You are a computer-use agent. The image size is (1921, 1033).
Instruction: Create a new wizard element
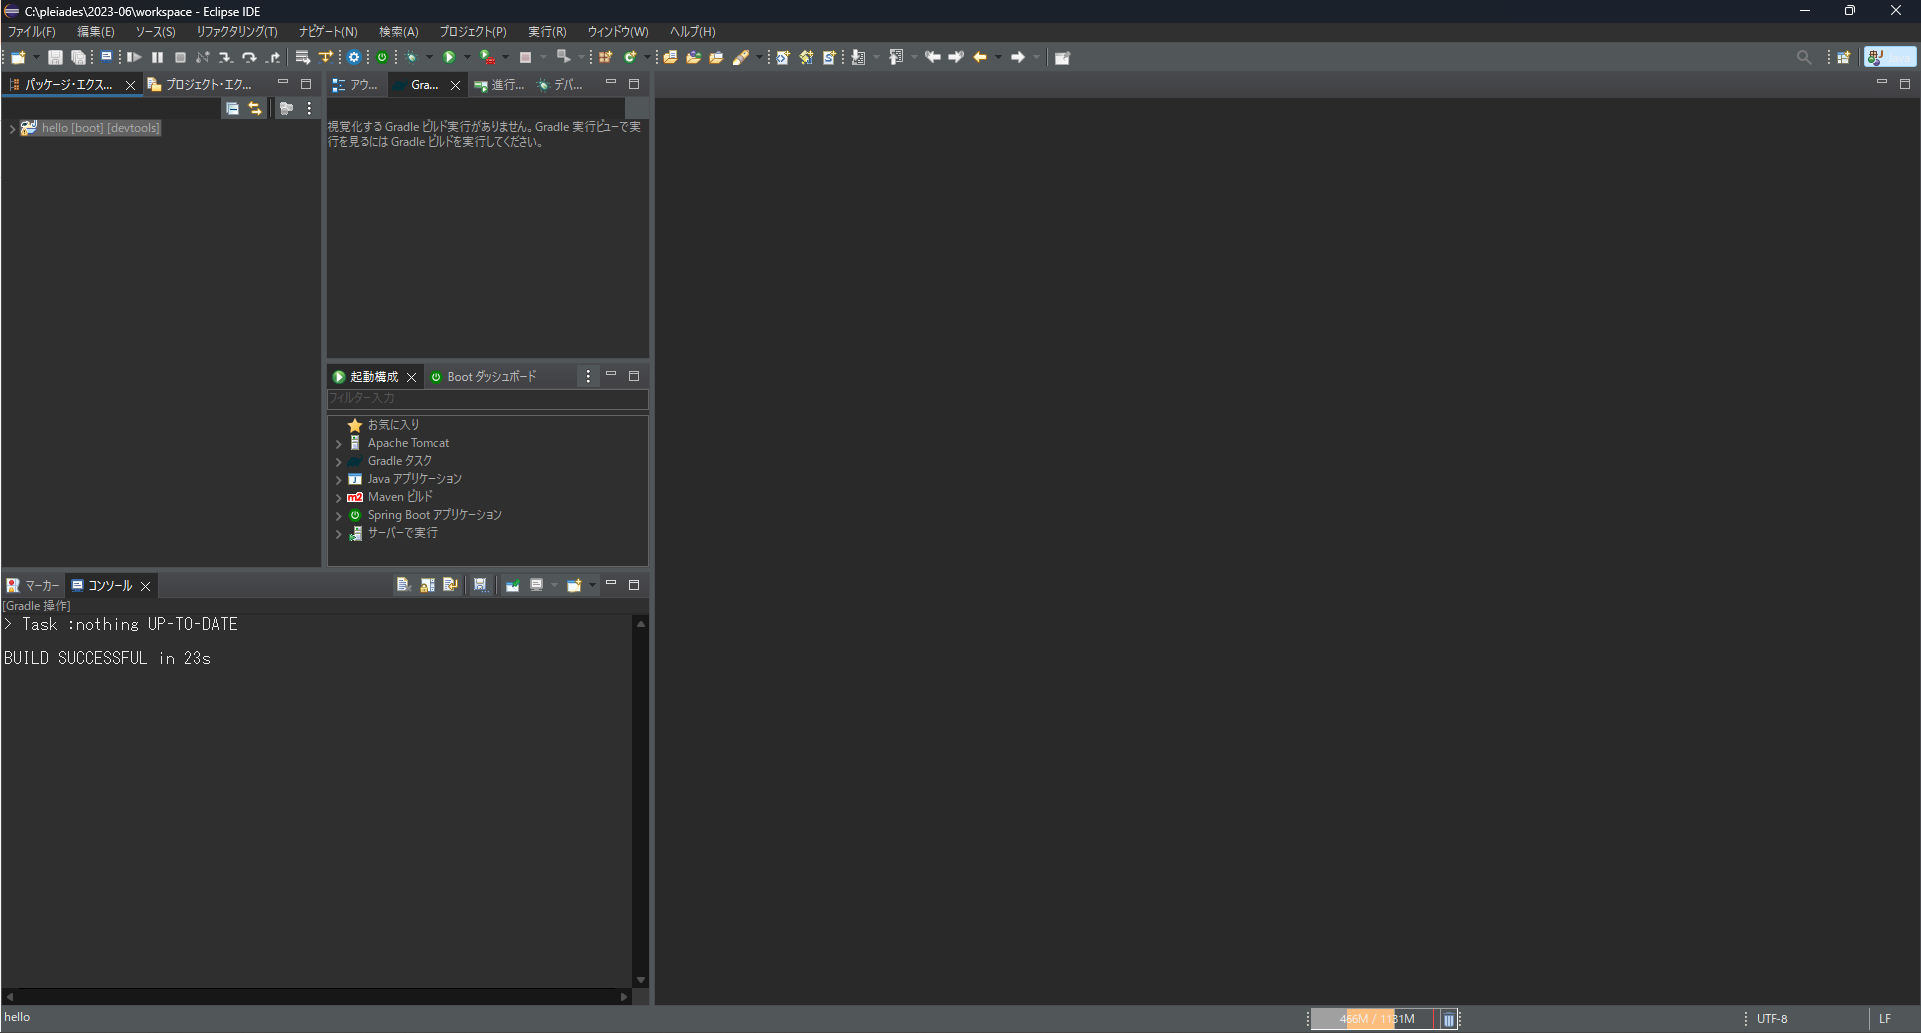pos(18,57)
